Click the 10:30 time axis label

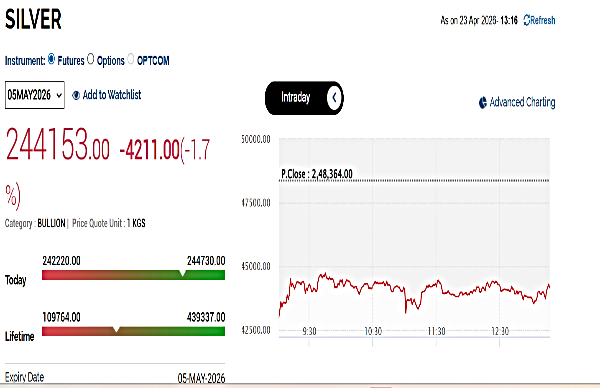[x=373, y=331]
